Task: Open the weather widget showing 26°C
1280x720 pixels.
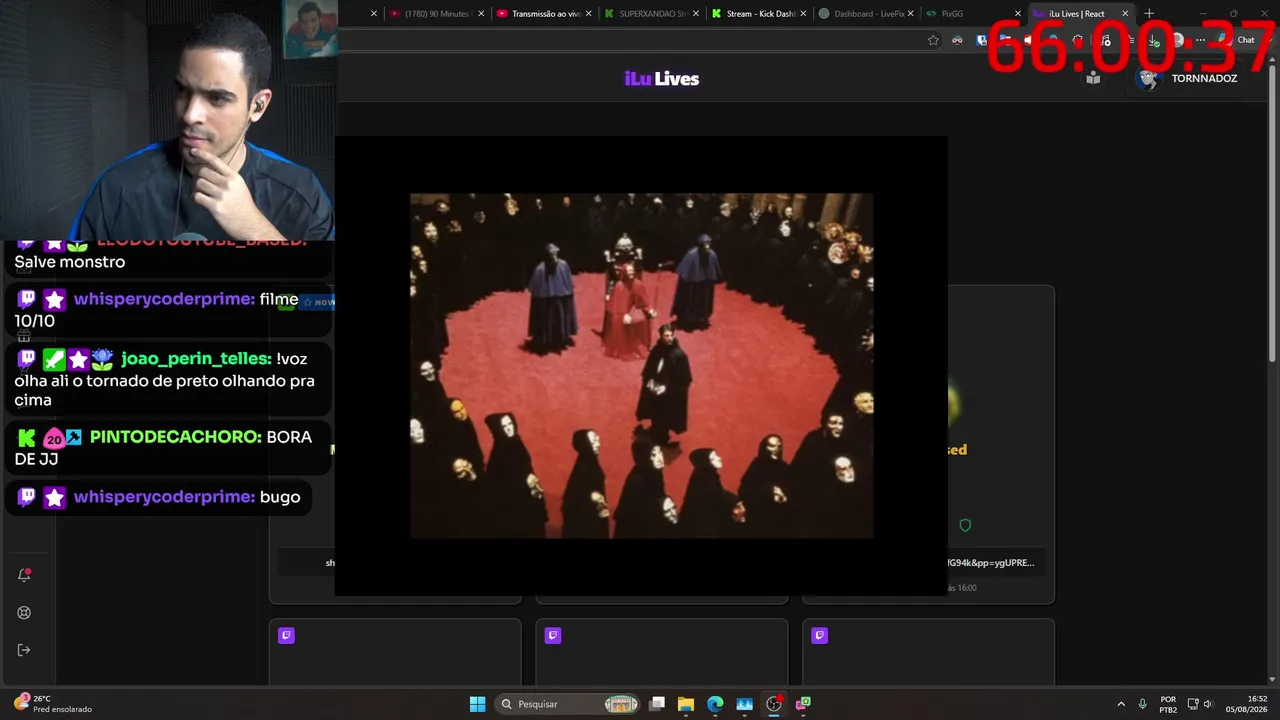Action: click(x=52, y=704)
